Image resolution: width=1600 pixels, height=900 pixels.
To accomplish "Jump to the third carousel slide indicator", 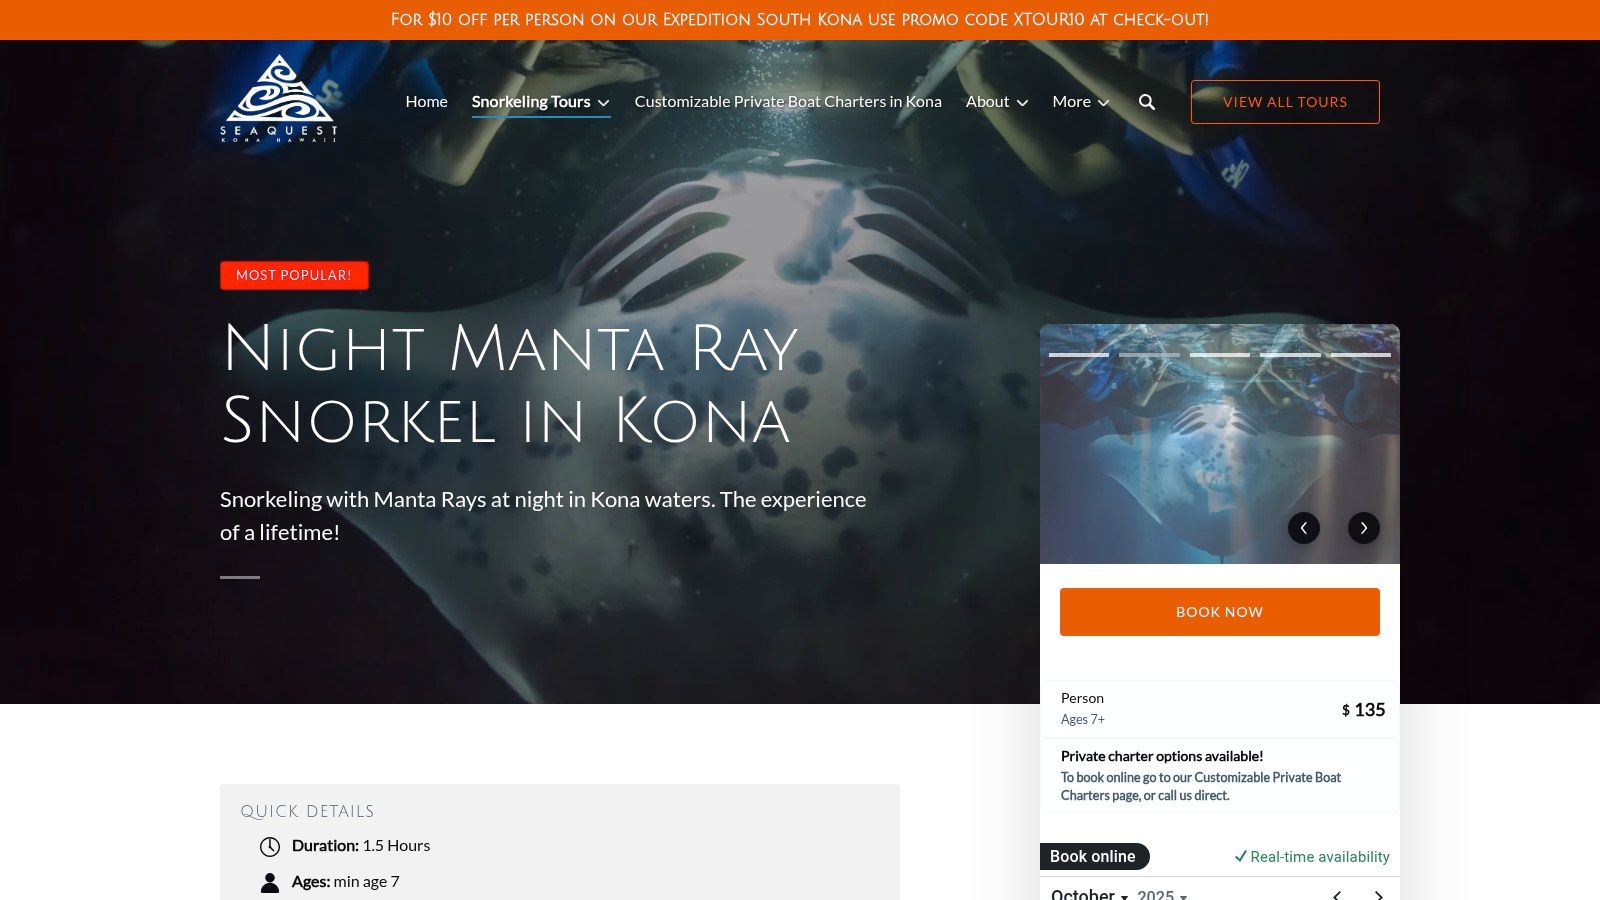I will click(x=1220, y=354).
